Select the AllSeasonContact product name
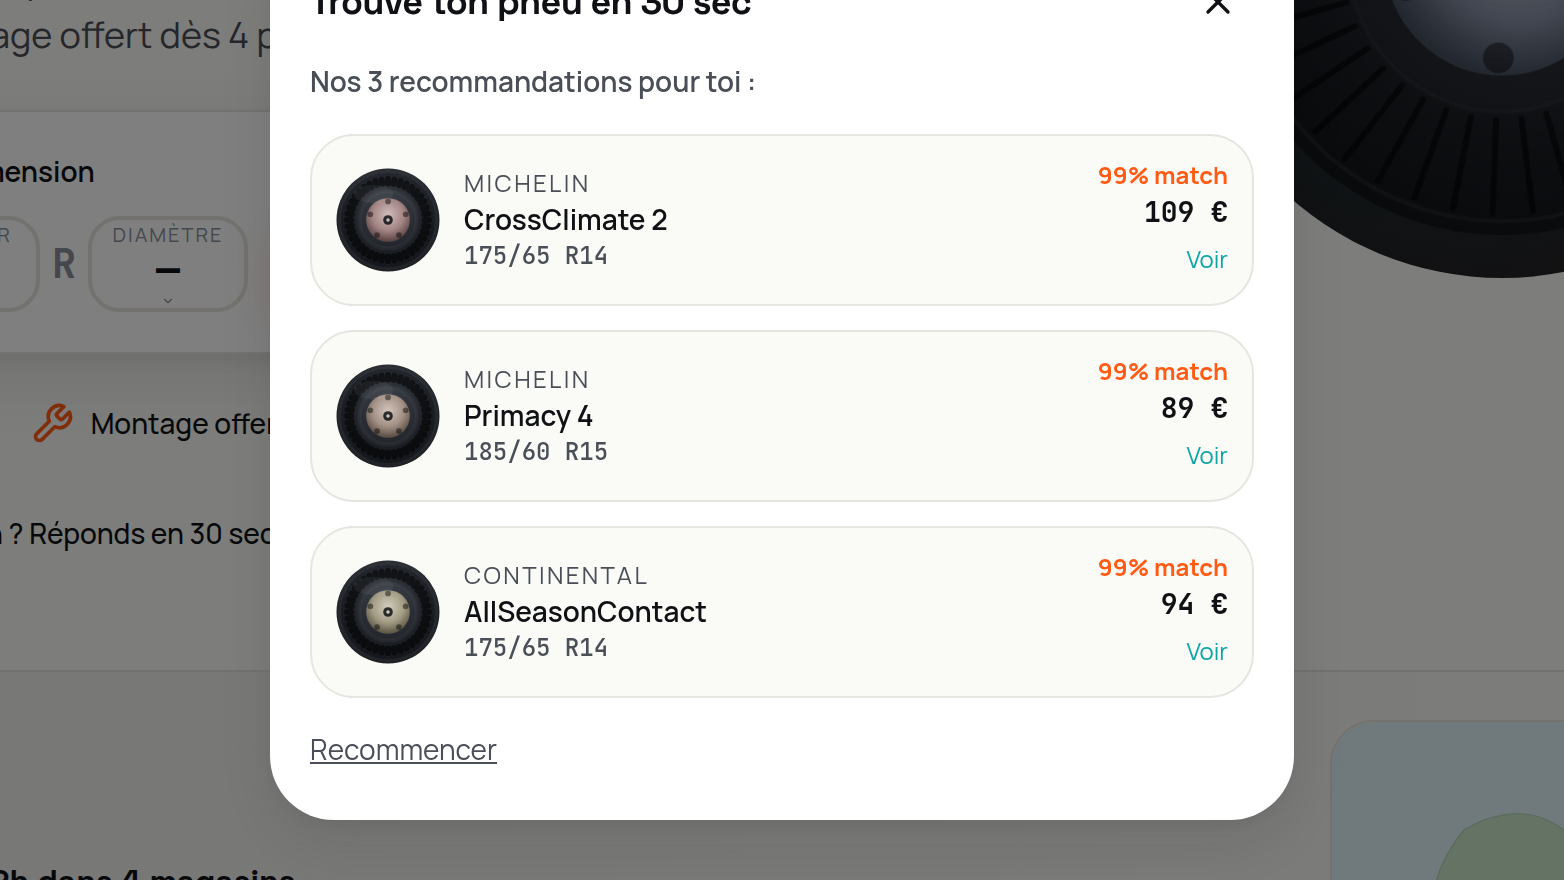The width and height of the screenshot is (1564, 880). coord(585,612)
